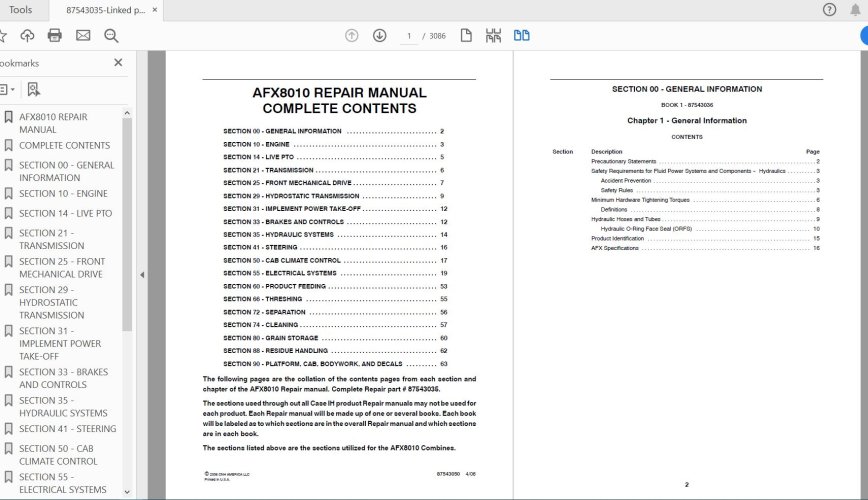Click SECTION 21 - TRANSMISSION contents line
This screenshot has width=868, height=500.
[333, 170]
